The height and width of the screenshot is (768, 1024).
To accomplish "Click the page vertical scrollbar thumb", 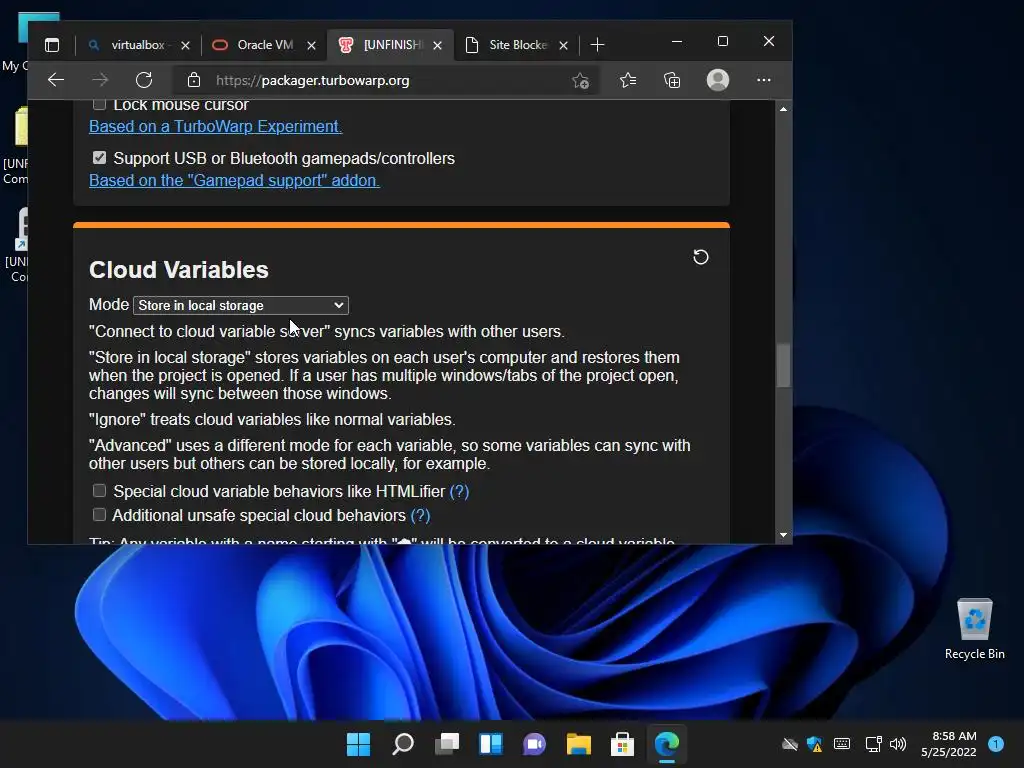I will point(783,366).
